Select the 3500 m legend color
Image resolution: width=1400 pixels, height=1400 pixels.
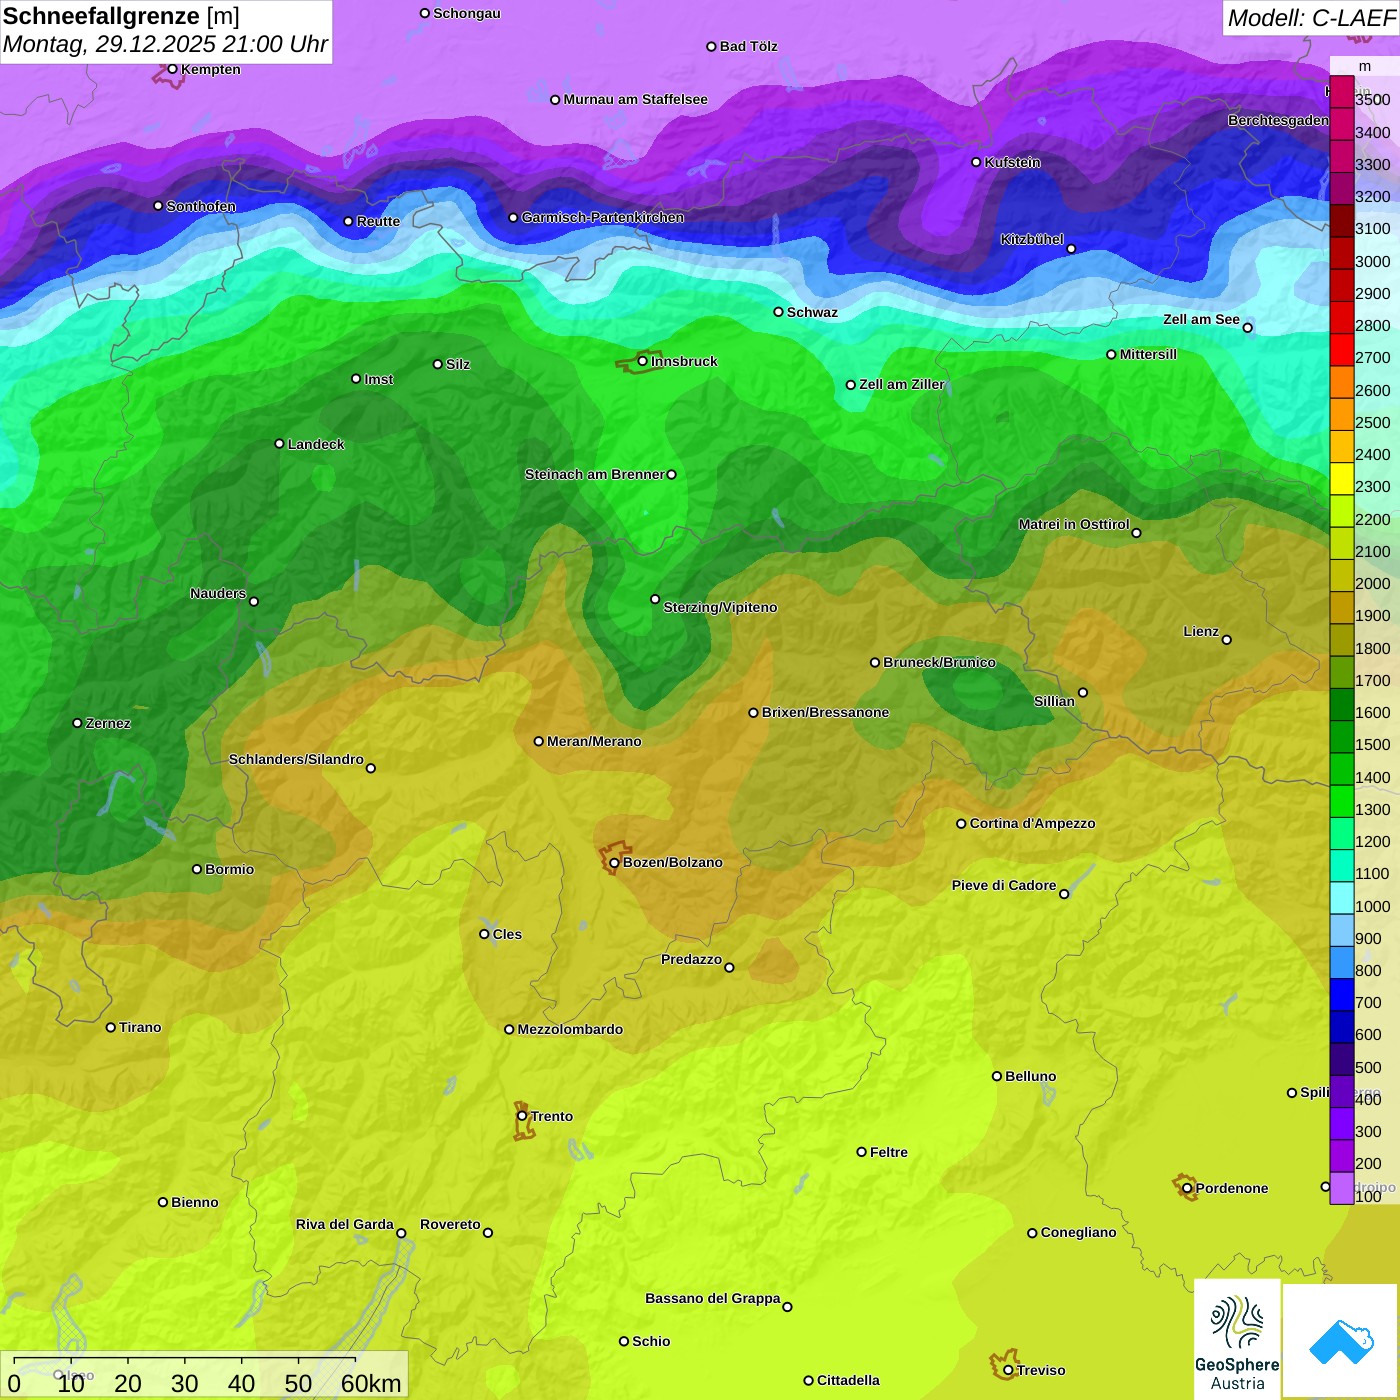click(x=1341, y=92)
